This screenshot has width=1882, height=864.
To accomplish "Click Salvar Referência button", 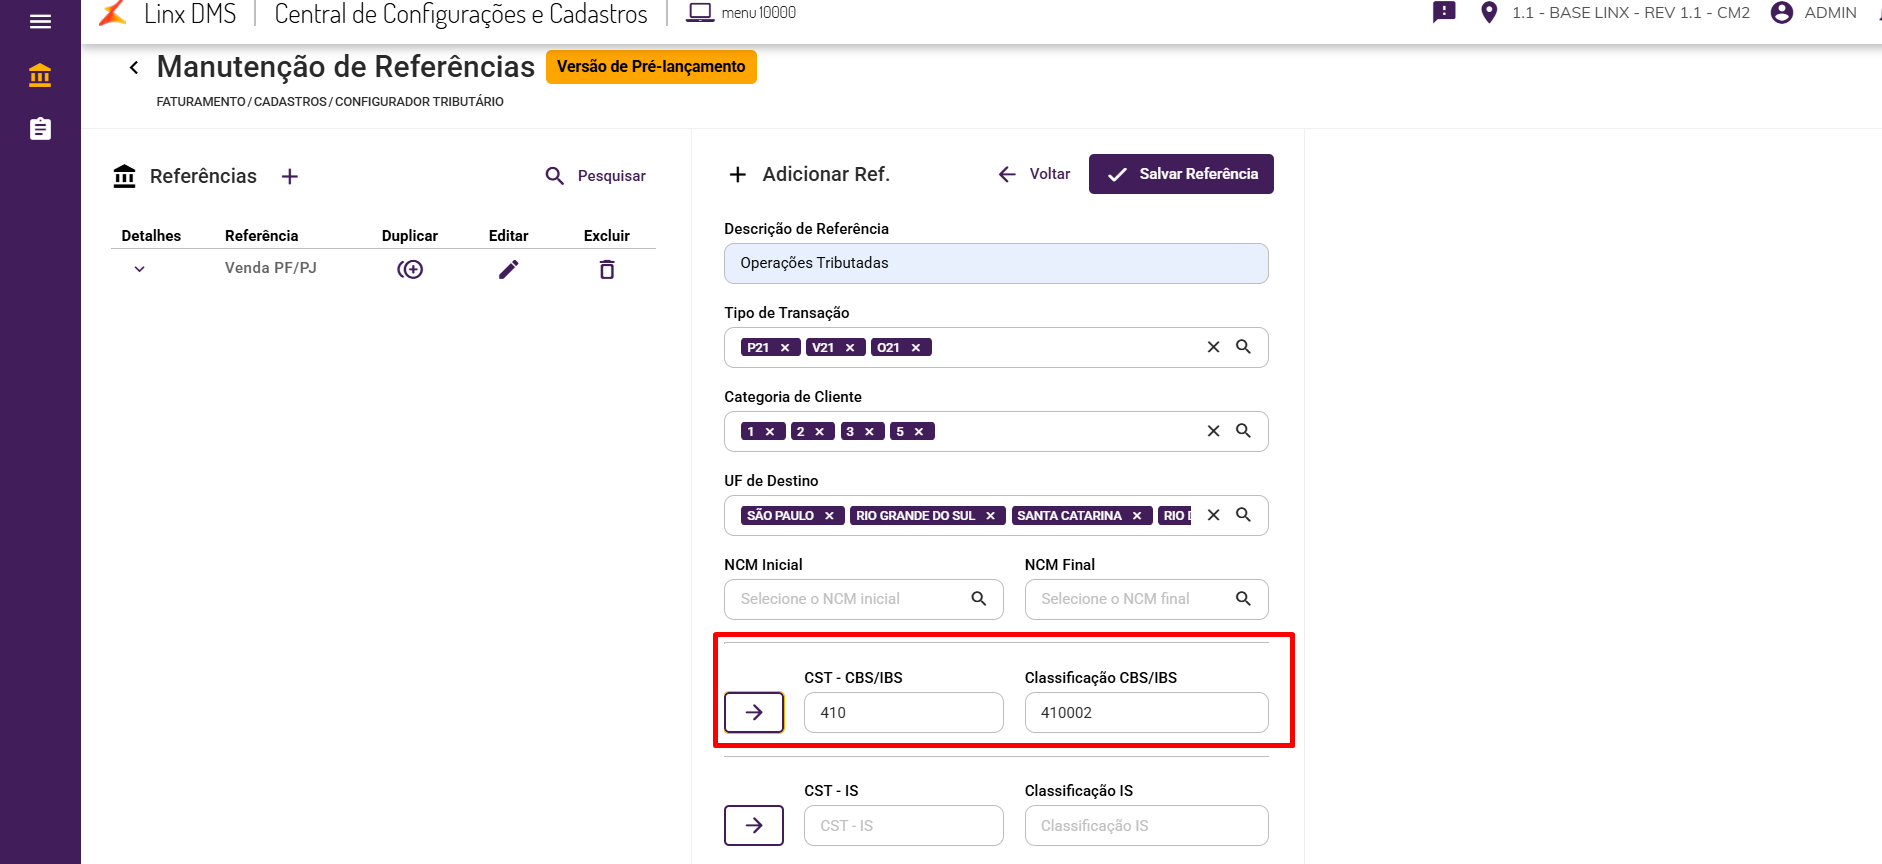I will pyautogui.click(x=1181, y=174).
